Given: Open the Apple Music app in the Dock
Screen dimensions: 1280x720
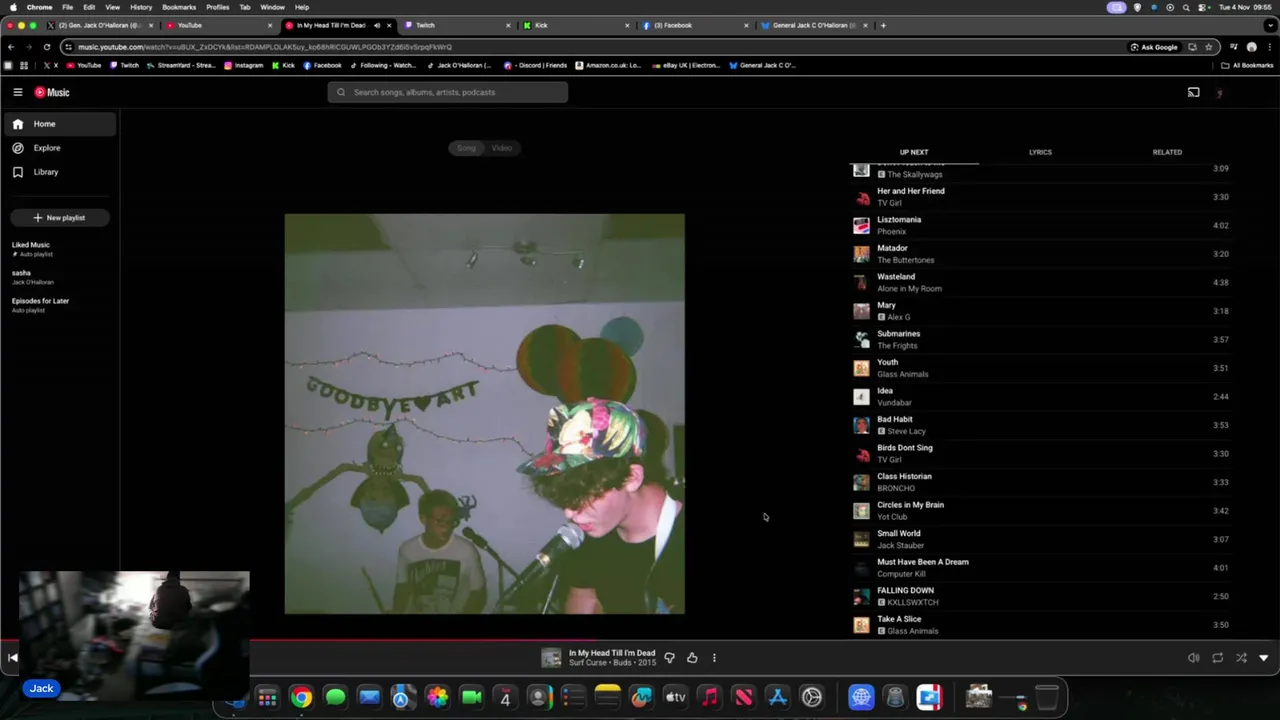Looking at the screenshot, I should [x=709, y=697].
